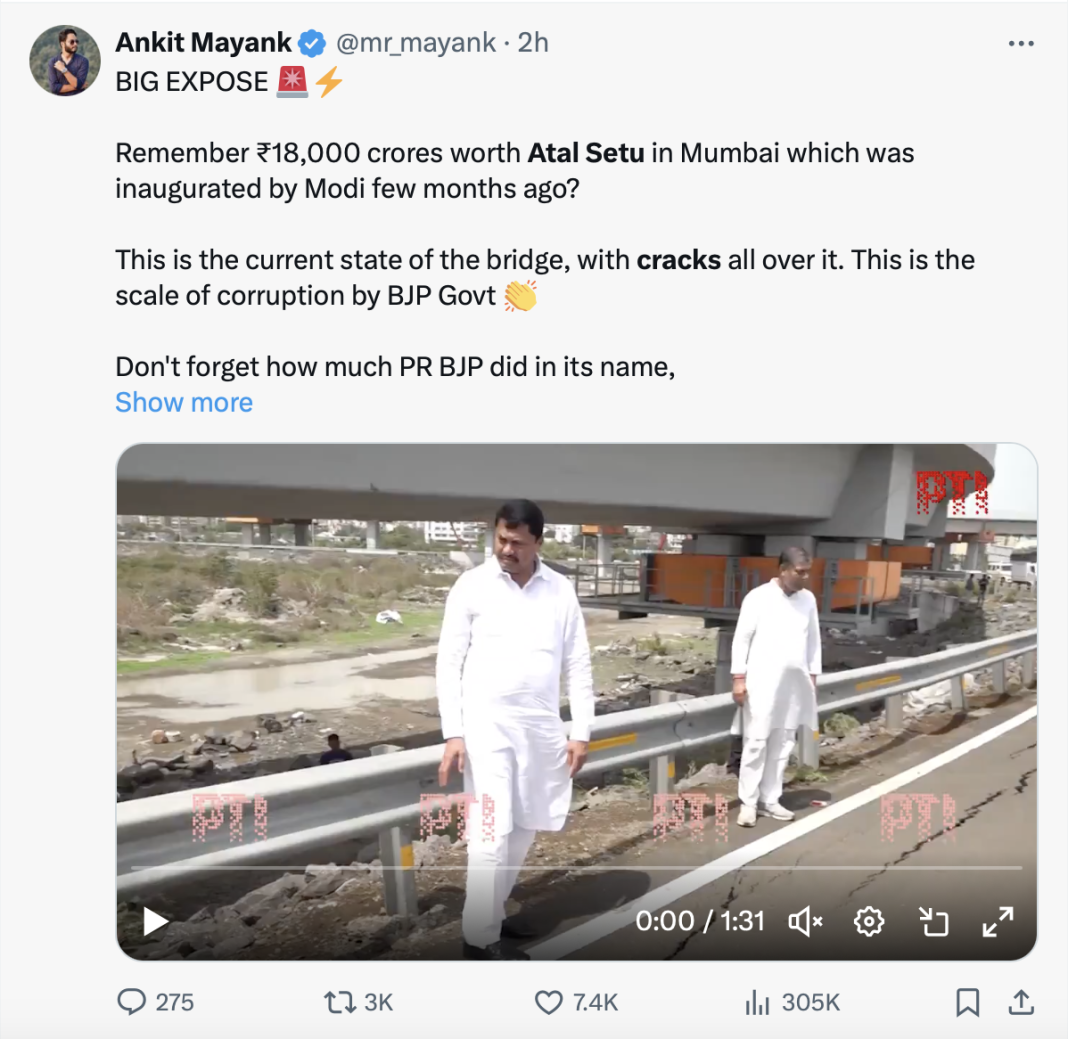This screenshot has width=1068, height=1039.
Task: Like the tweet with 7.4K likes
Action: (549, 1002)
